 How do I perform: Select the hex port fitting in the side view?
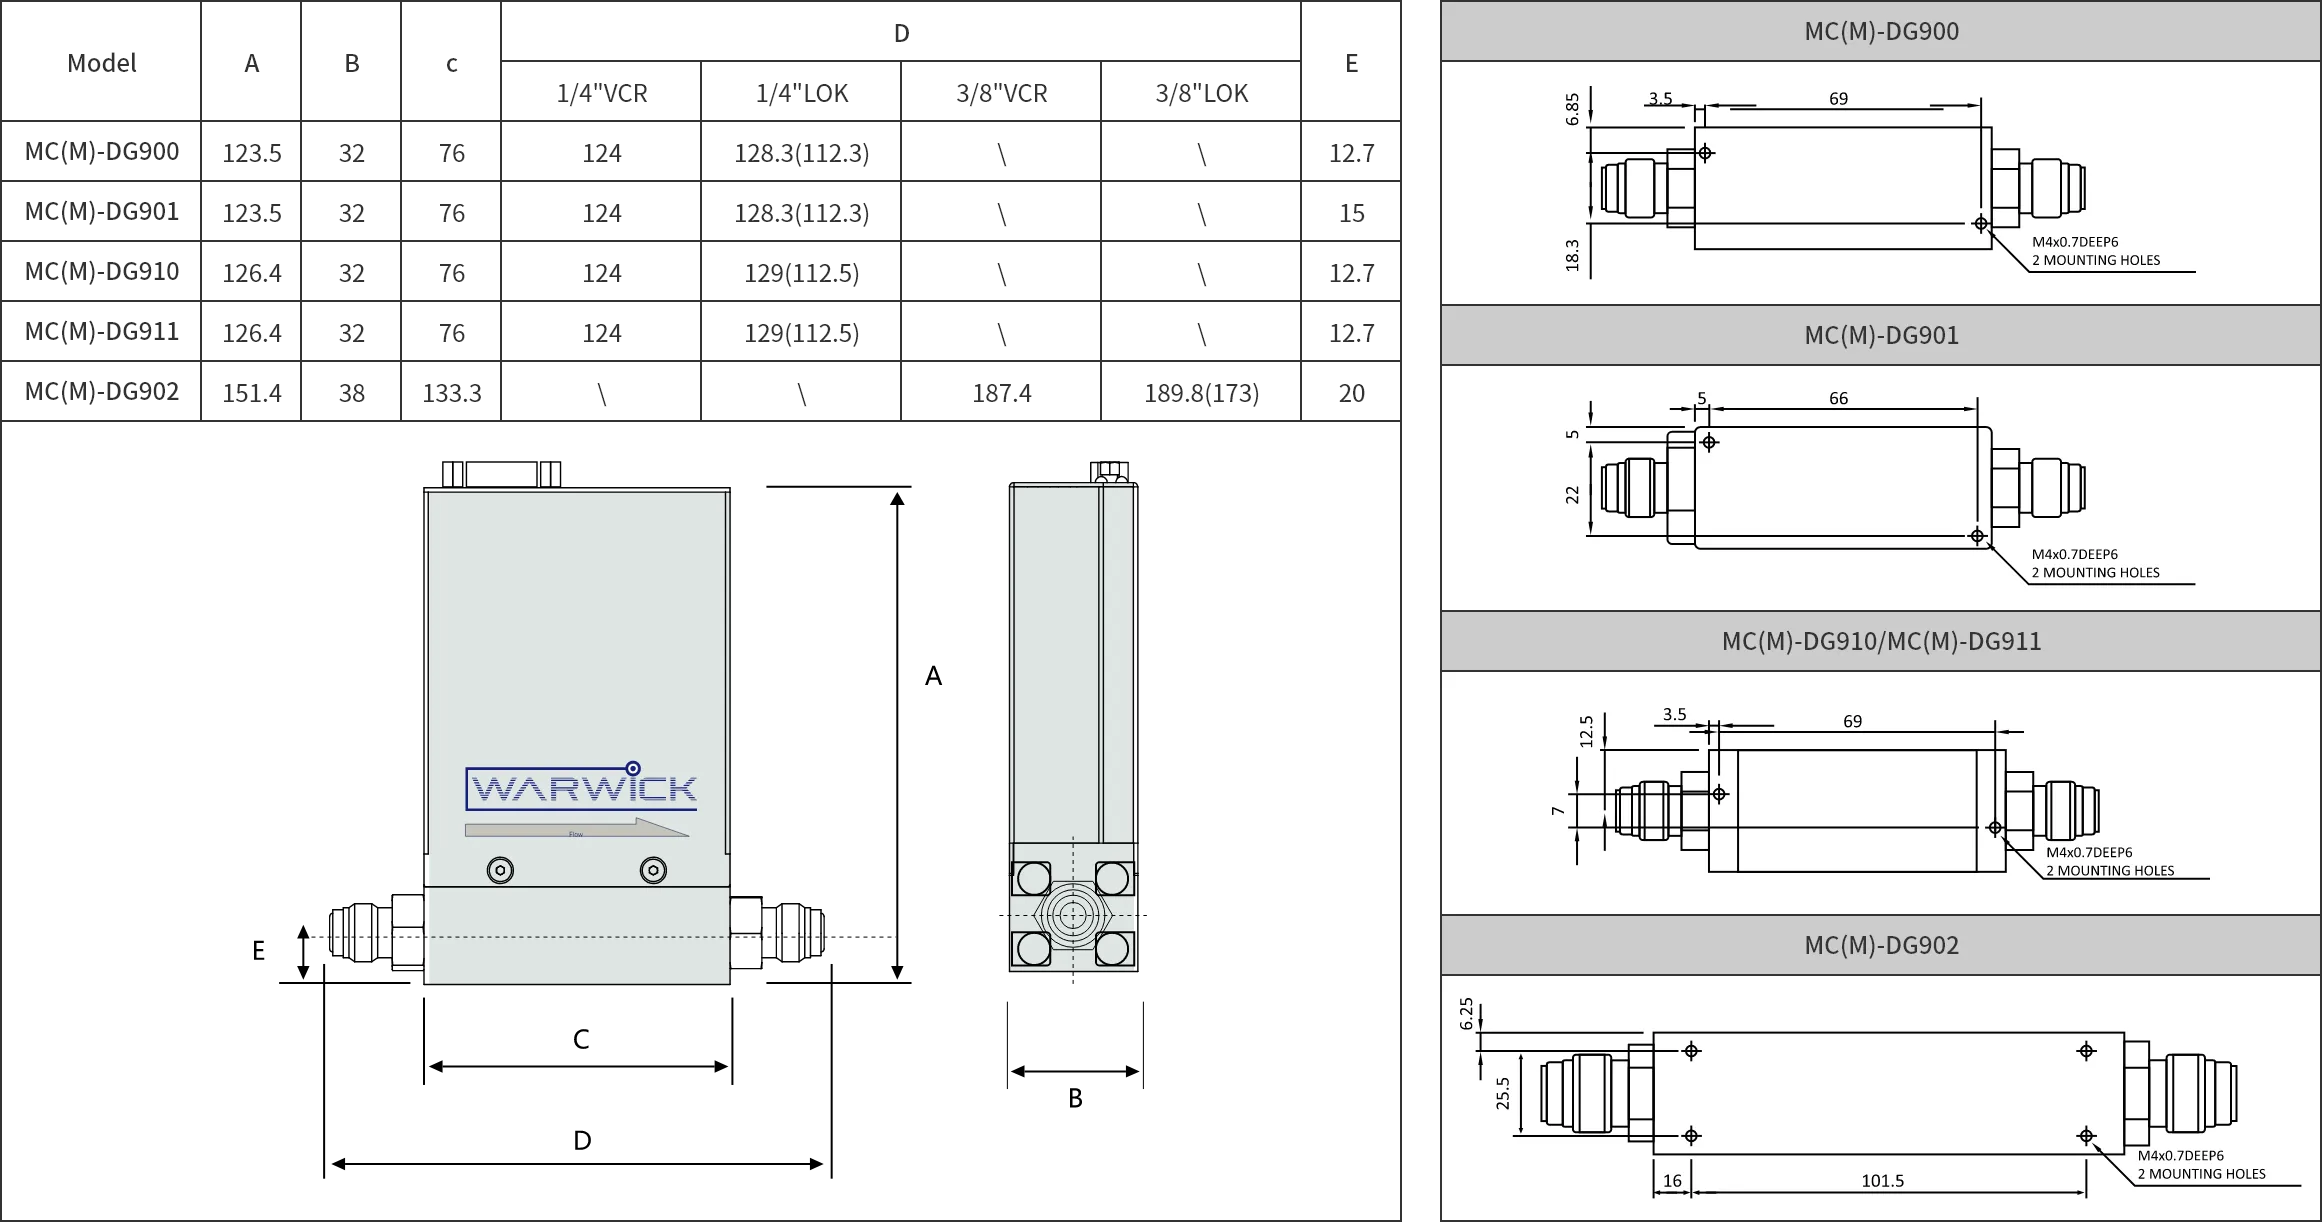pos(1073,918)
